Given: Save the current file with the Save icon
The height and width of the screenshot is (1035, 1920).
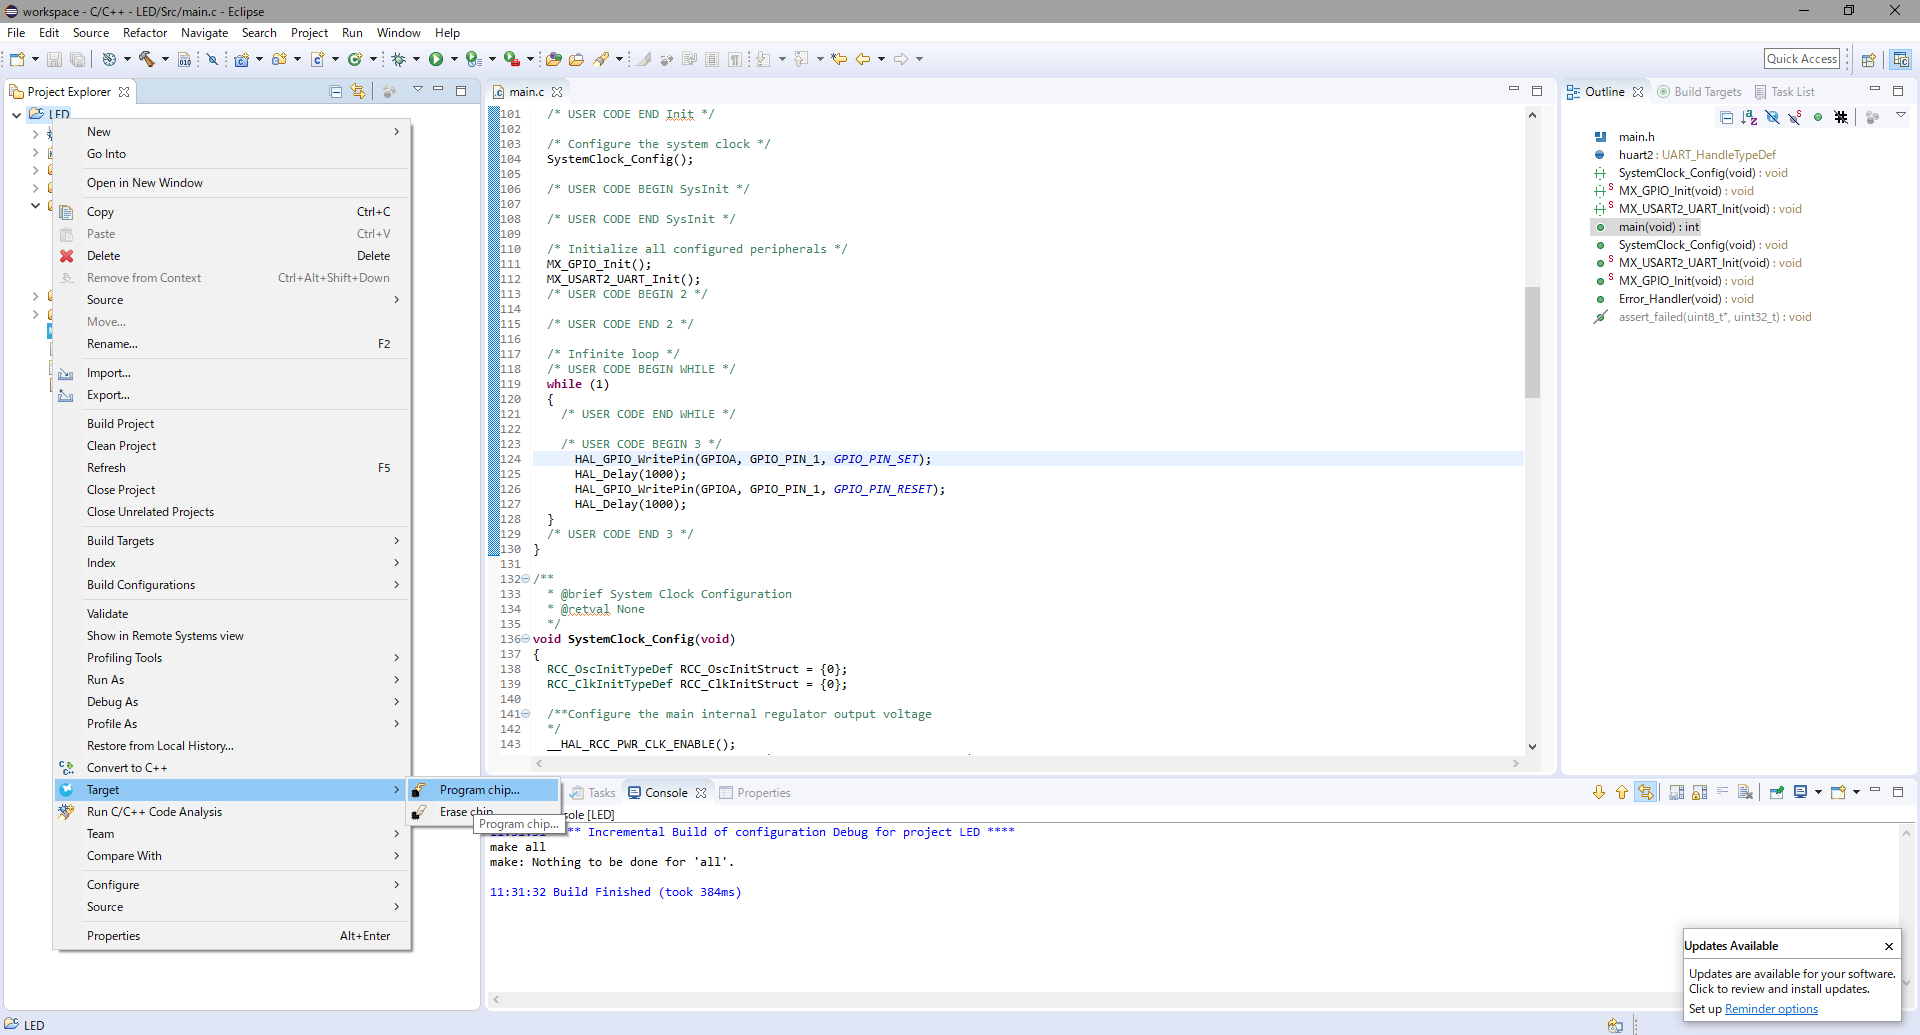Looking at the screenshot, I should click(x=54, y=59).
